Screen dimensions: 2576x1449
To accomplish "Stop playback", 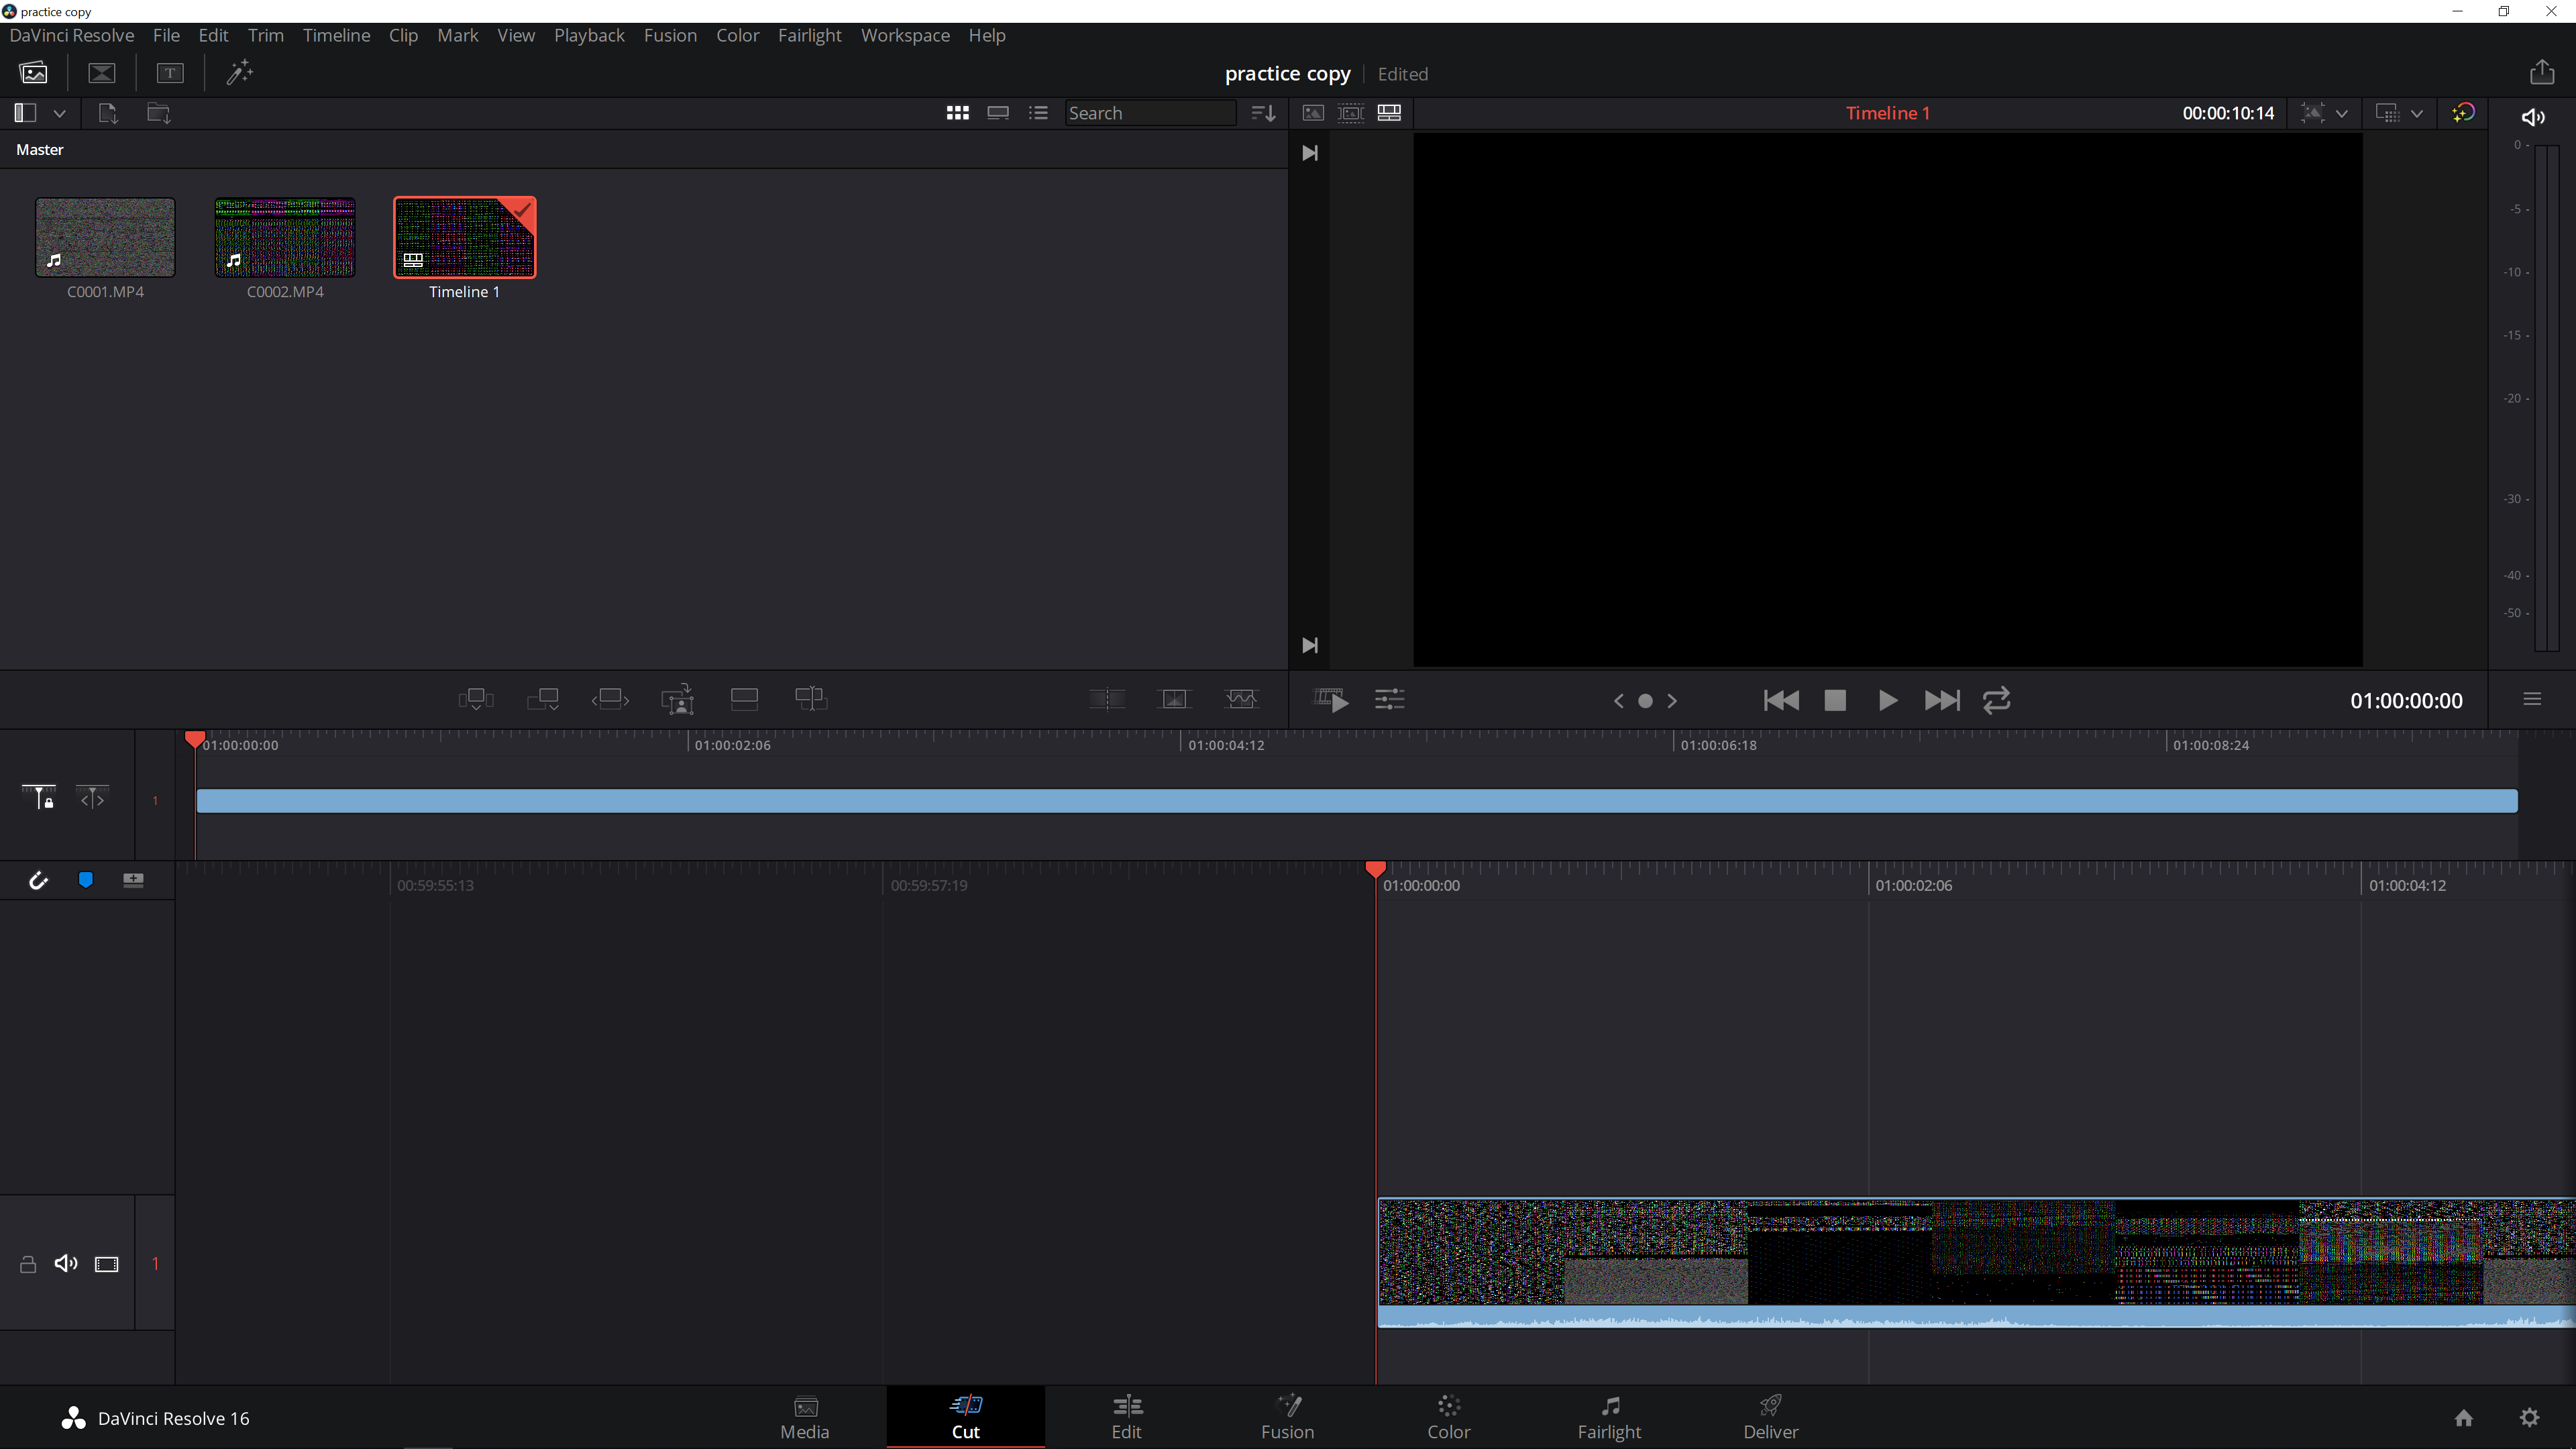I will (1835, 700).
